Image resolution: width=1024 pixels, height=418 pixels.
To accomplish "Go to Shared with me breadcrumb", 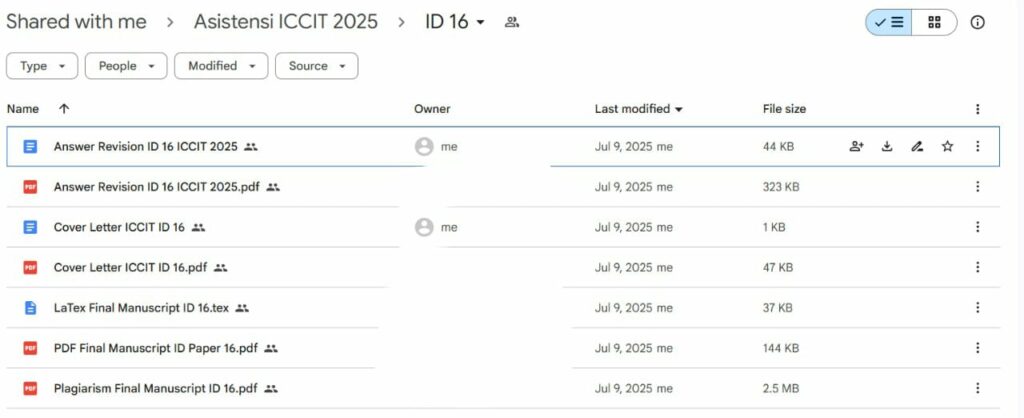I will (x=76, y=22).
